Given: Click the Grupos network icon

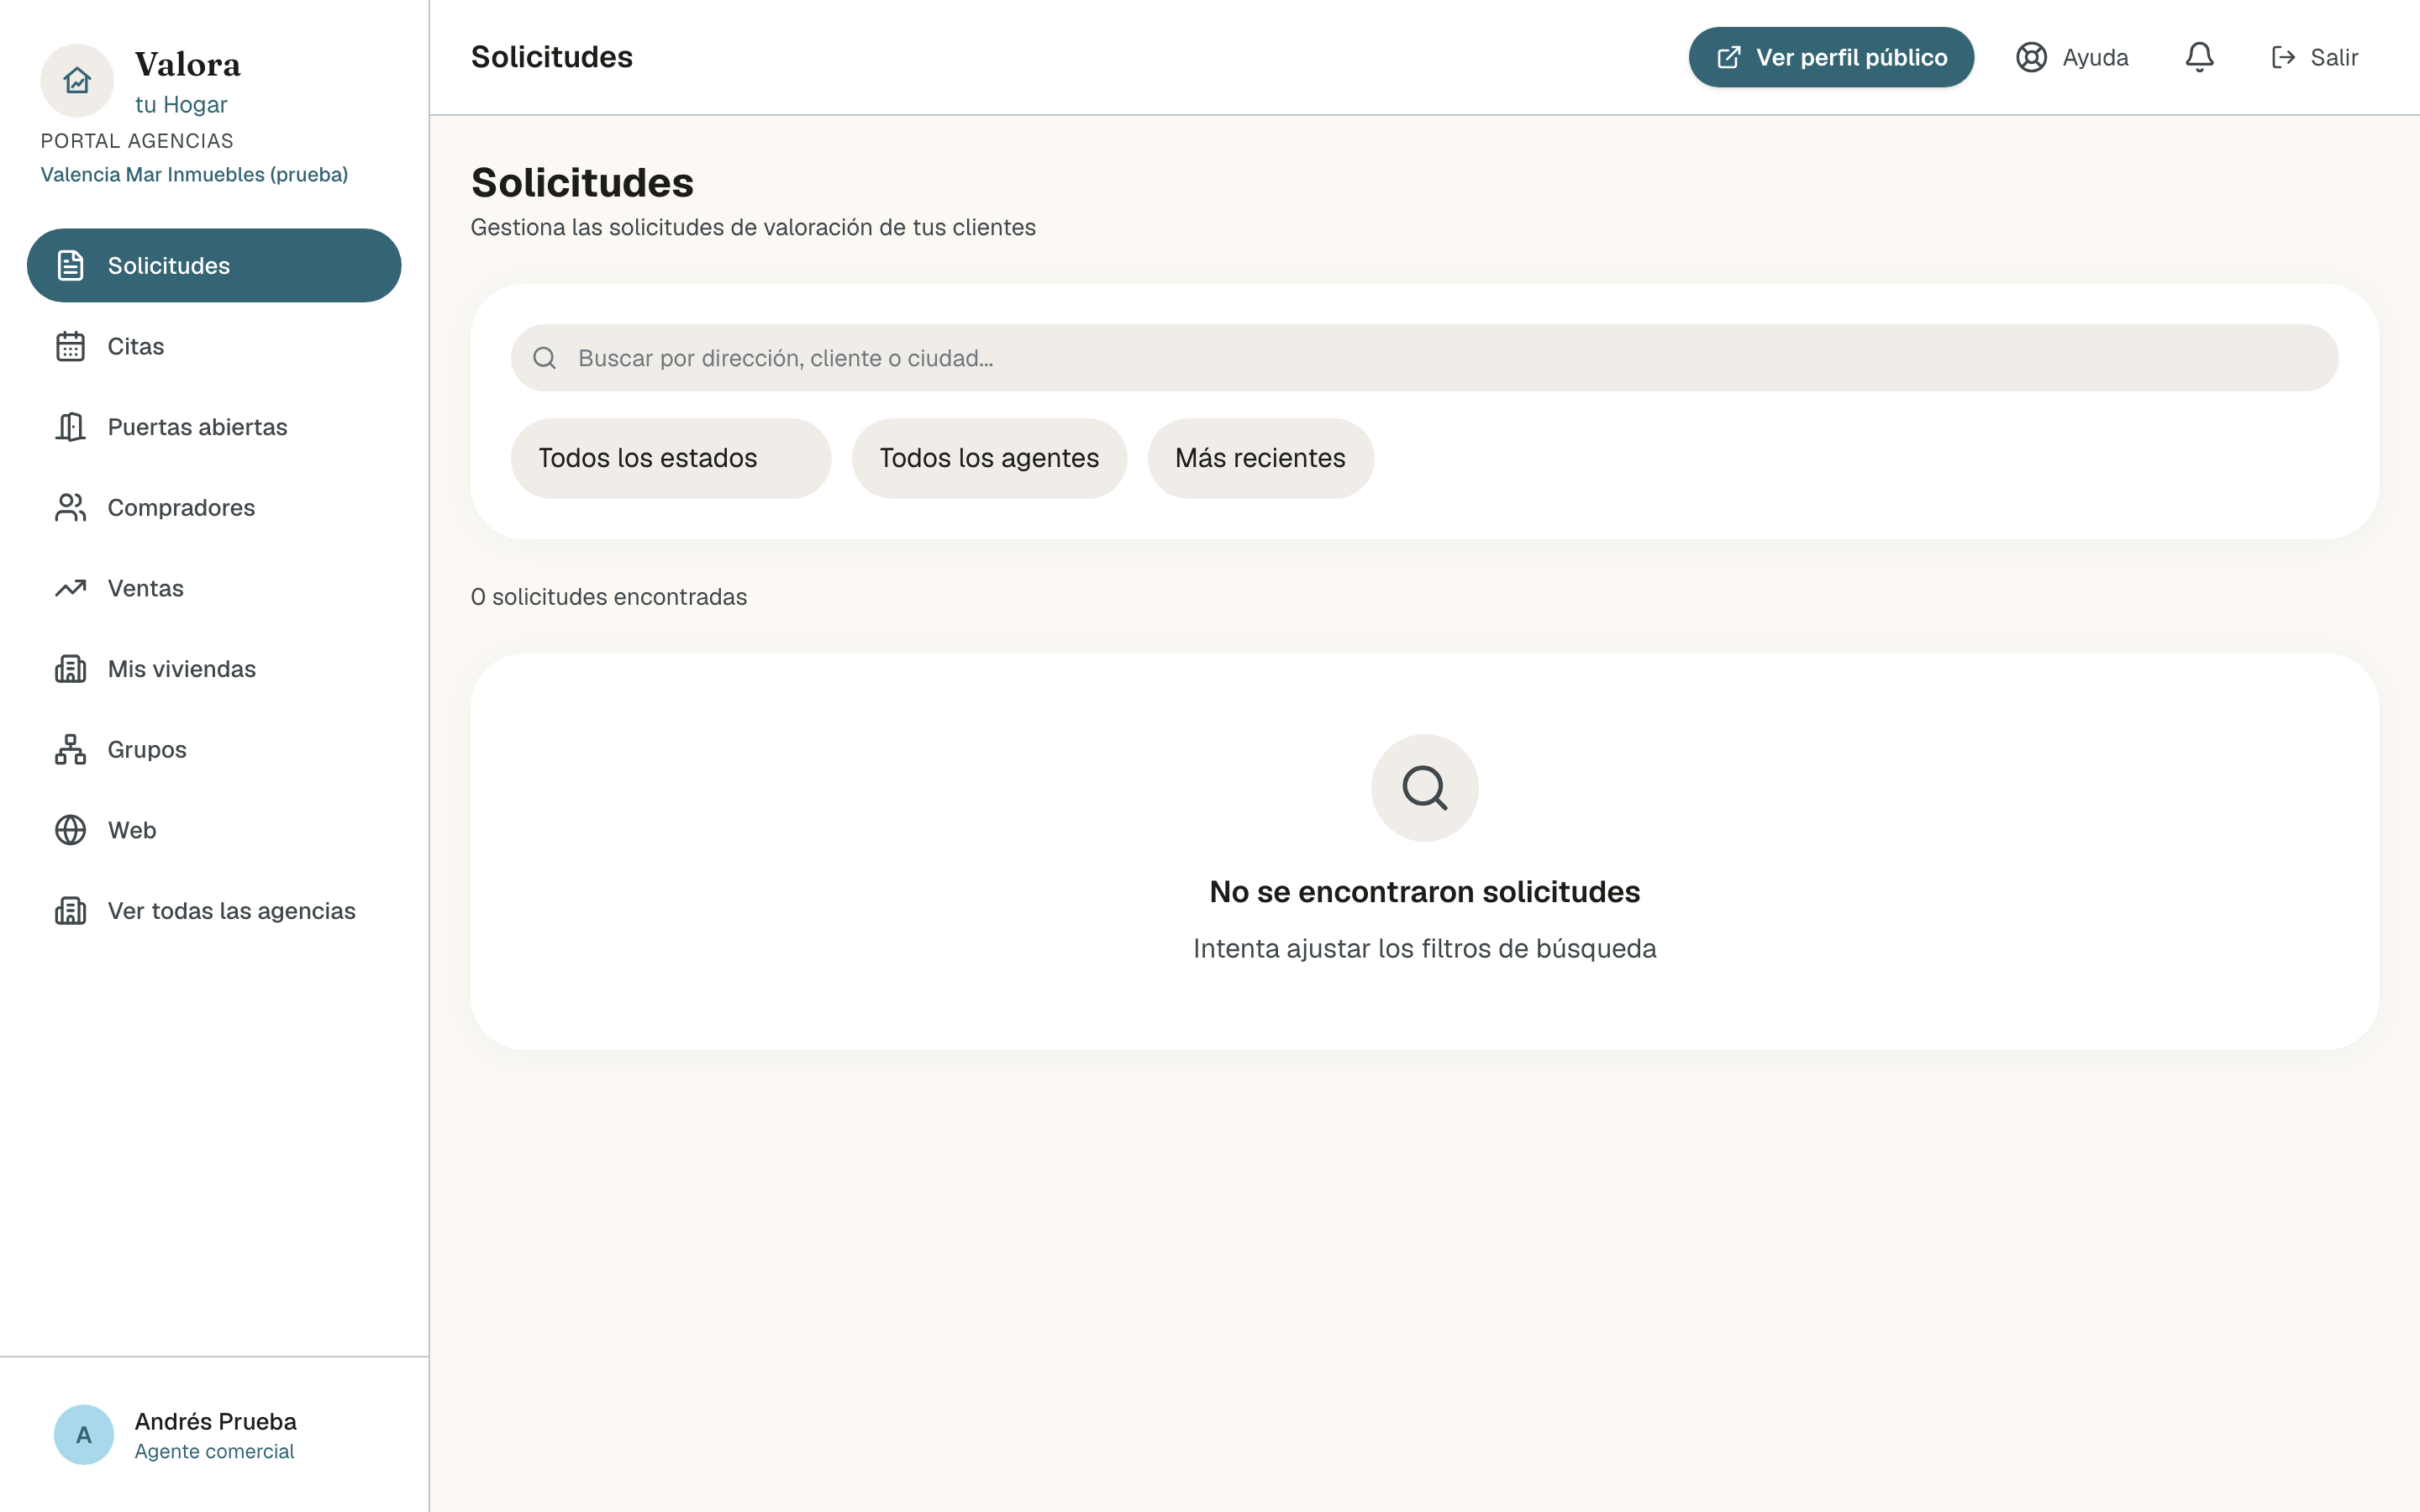Looking at the screenshot, I should (70, 749).
